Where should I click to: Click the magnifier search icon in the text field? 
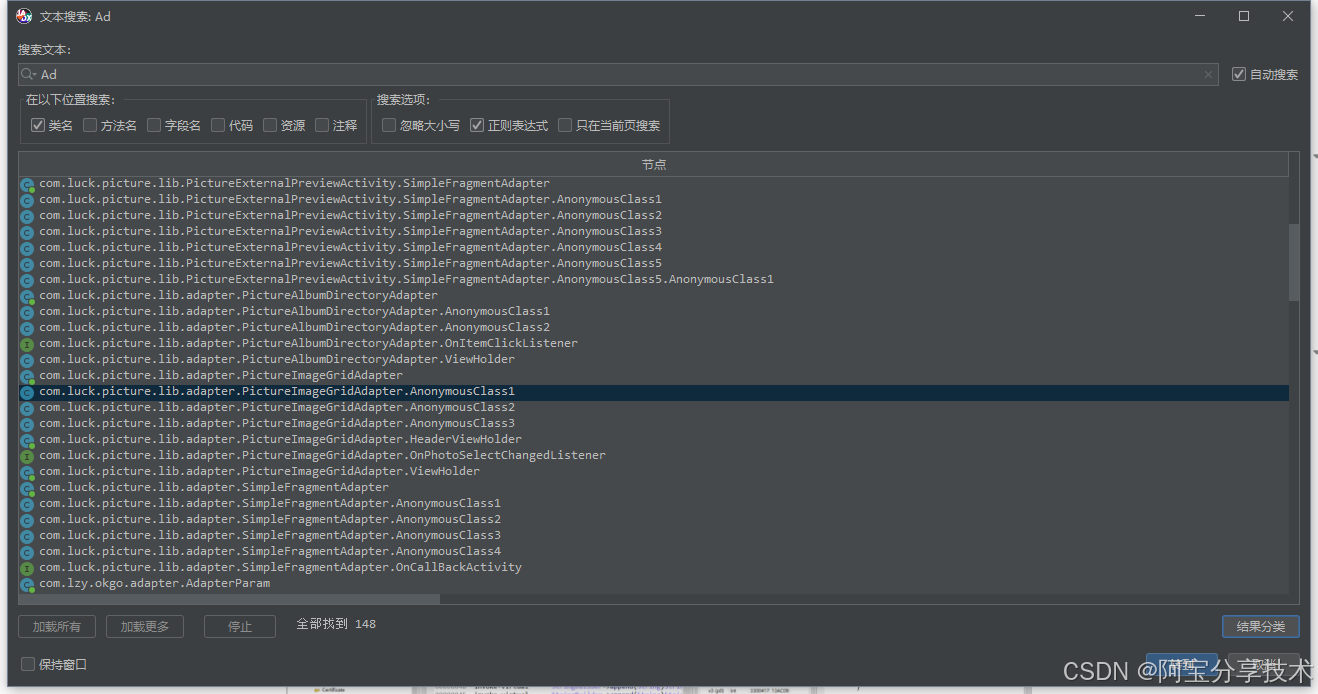pyautogui.click(x=29, y=74)
